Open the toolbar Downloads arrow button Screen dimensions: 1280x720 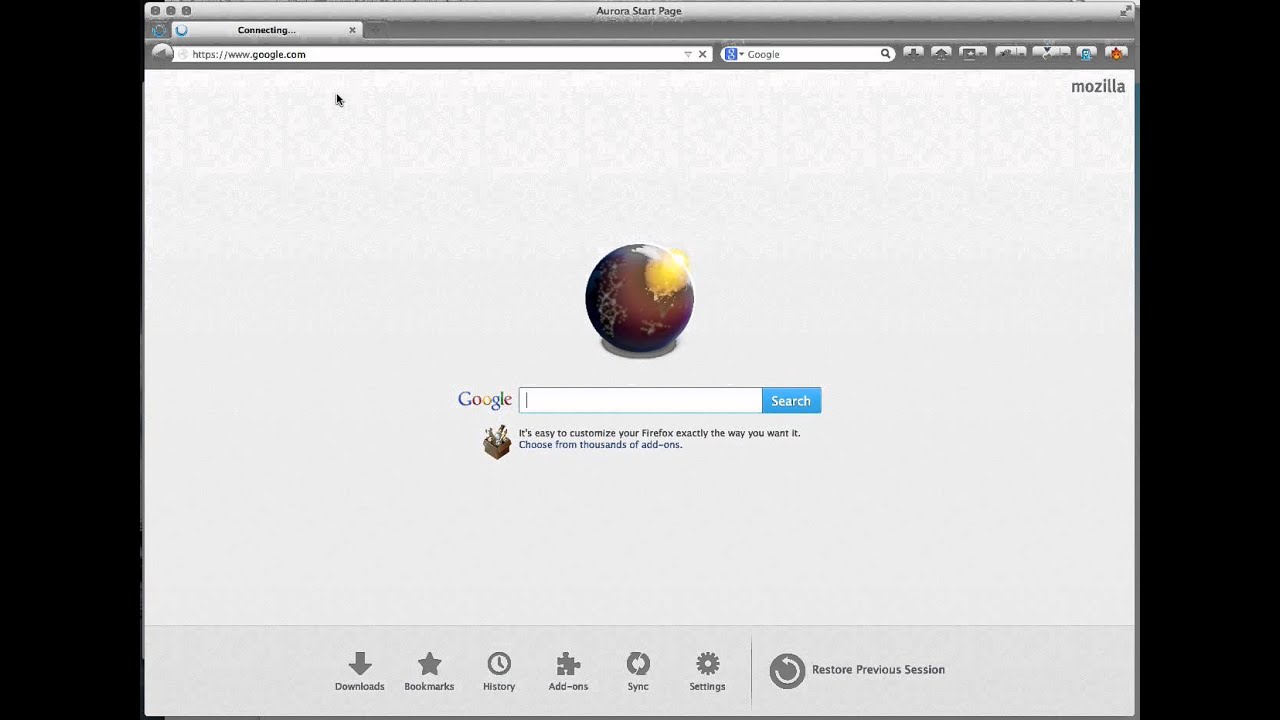tap(913, 53)
